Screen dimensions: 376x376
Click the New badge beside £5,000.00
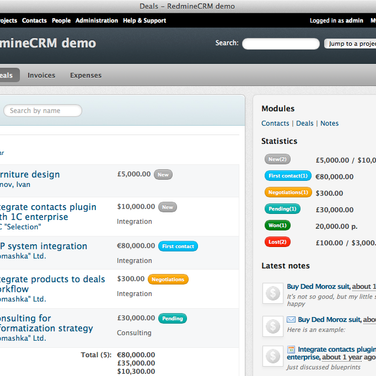(163, 175)
